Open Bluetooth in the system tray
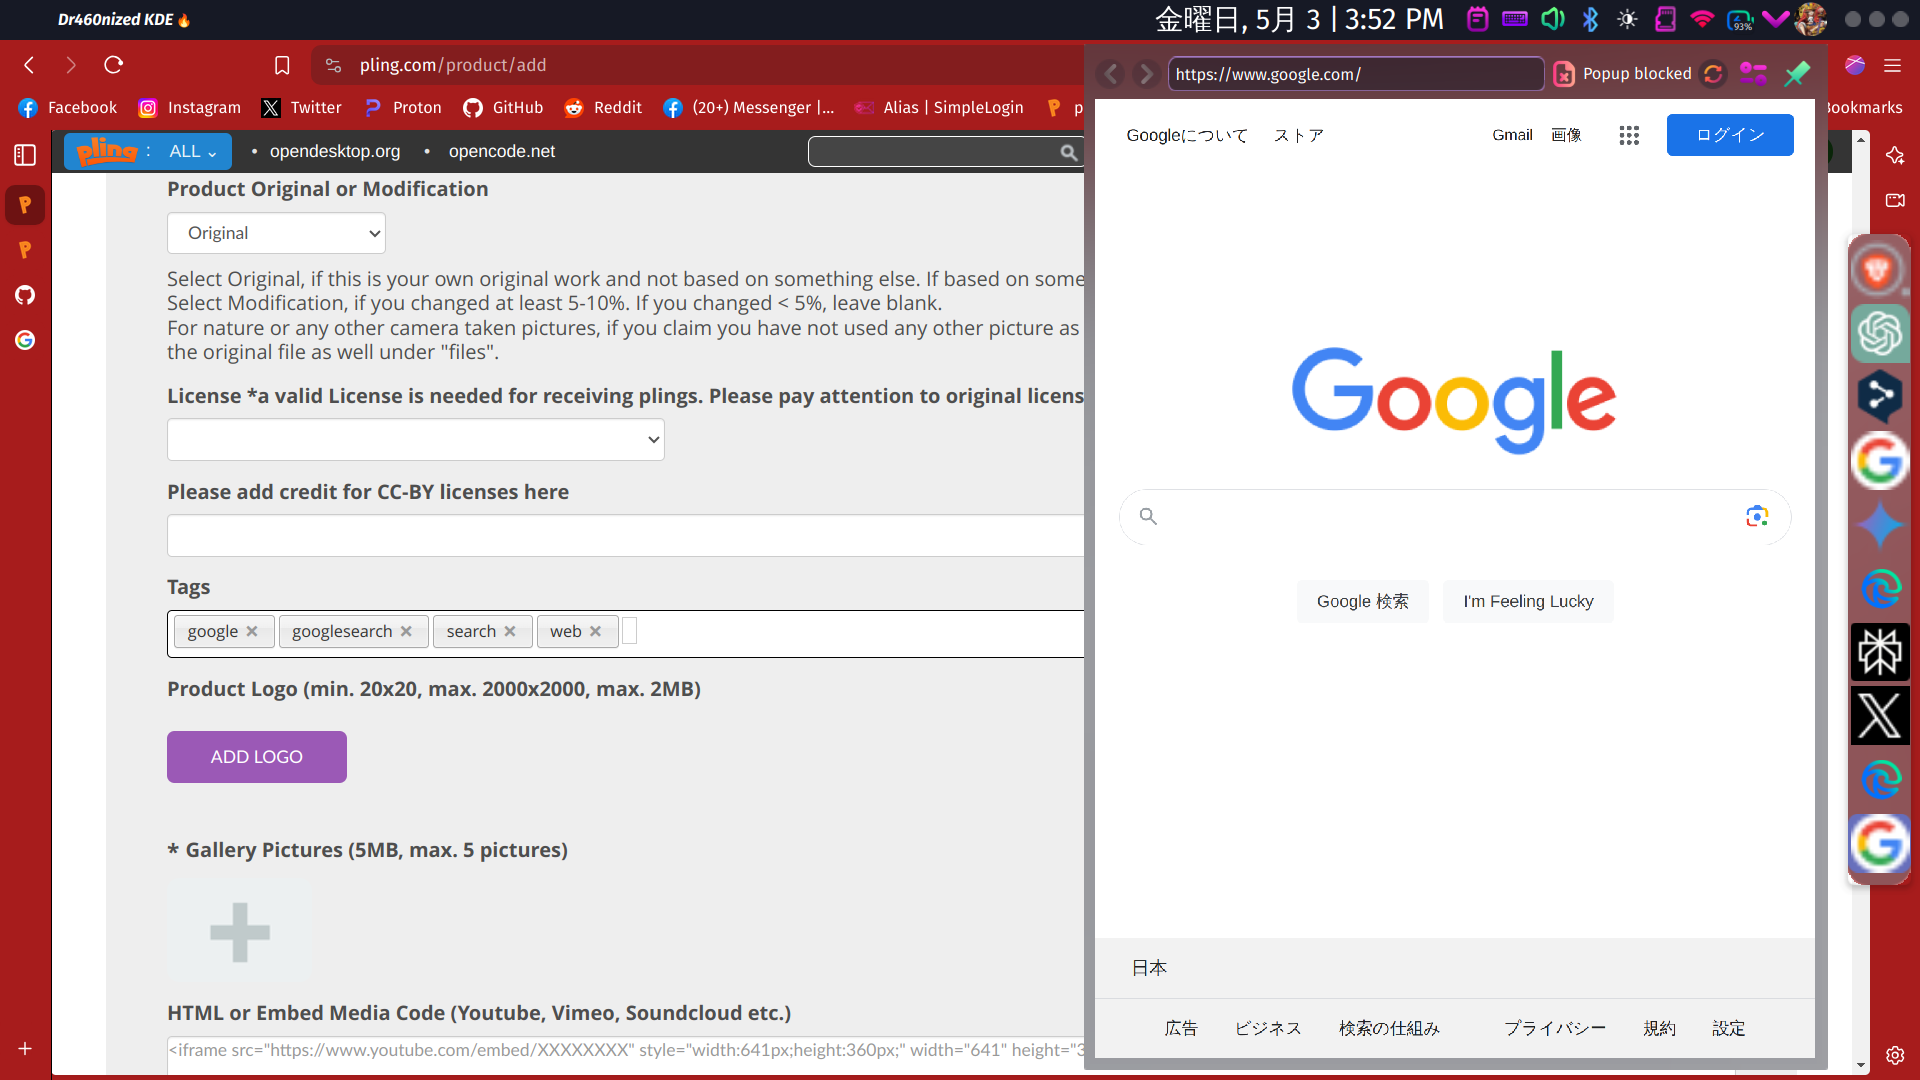This screenshot has width=1920, height=1080. (1590, 19)
